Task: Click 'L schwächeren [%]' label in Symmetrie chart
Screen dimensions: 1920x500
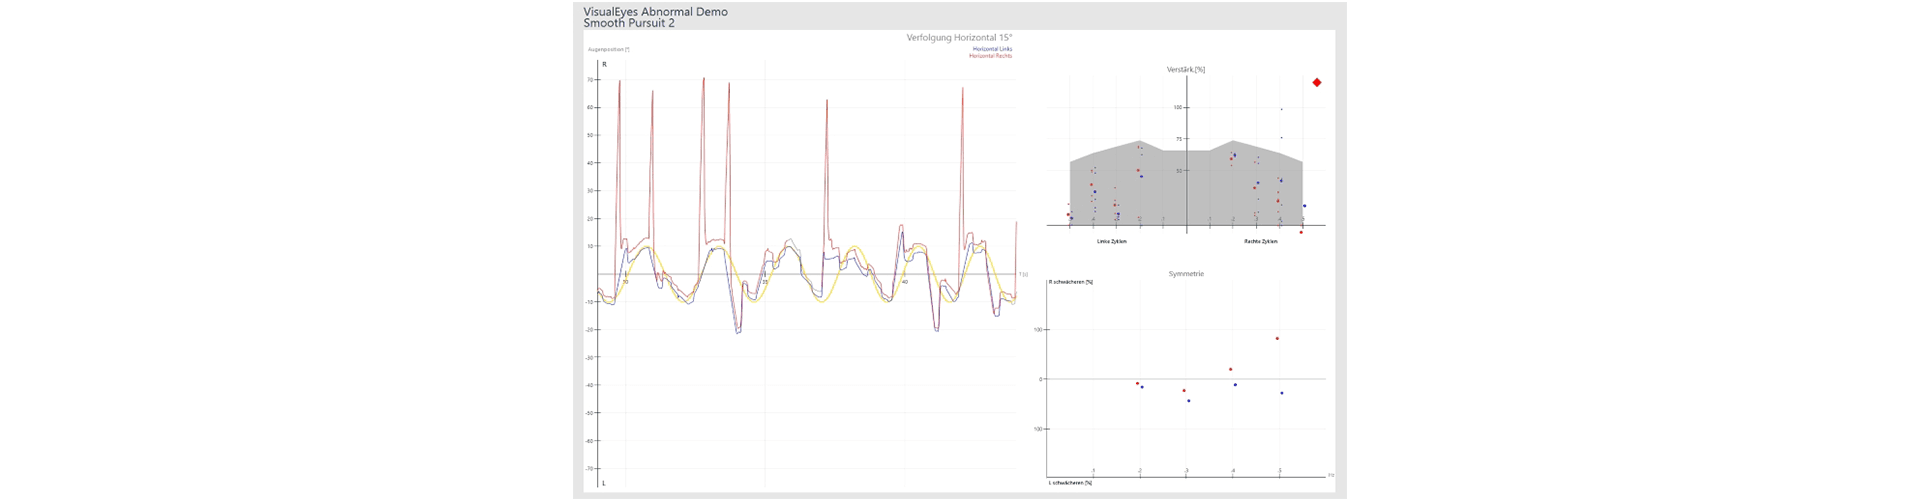Action: point(1070,482)
